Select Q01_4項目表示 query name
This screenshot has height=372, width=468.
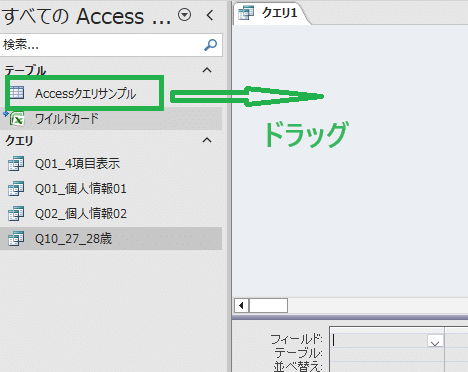pos(77,164)
